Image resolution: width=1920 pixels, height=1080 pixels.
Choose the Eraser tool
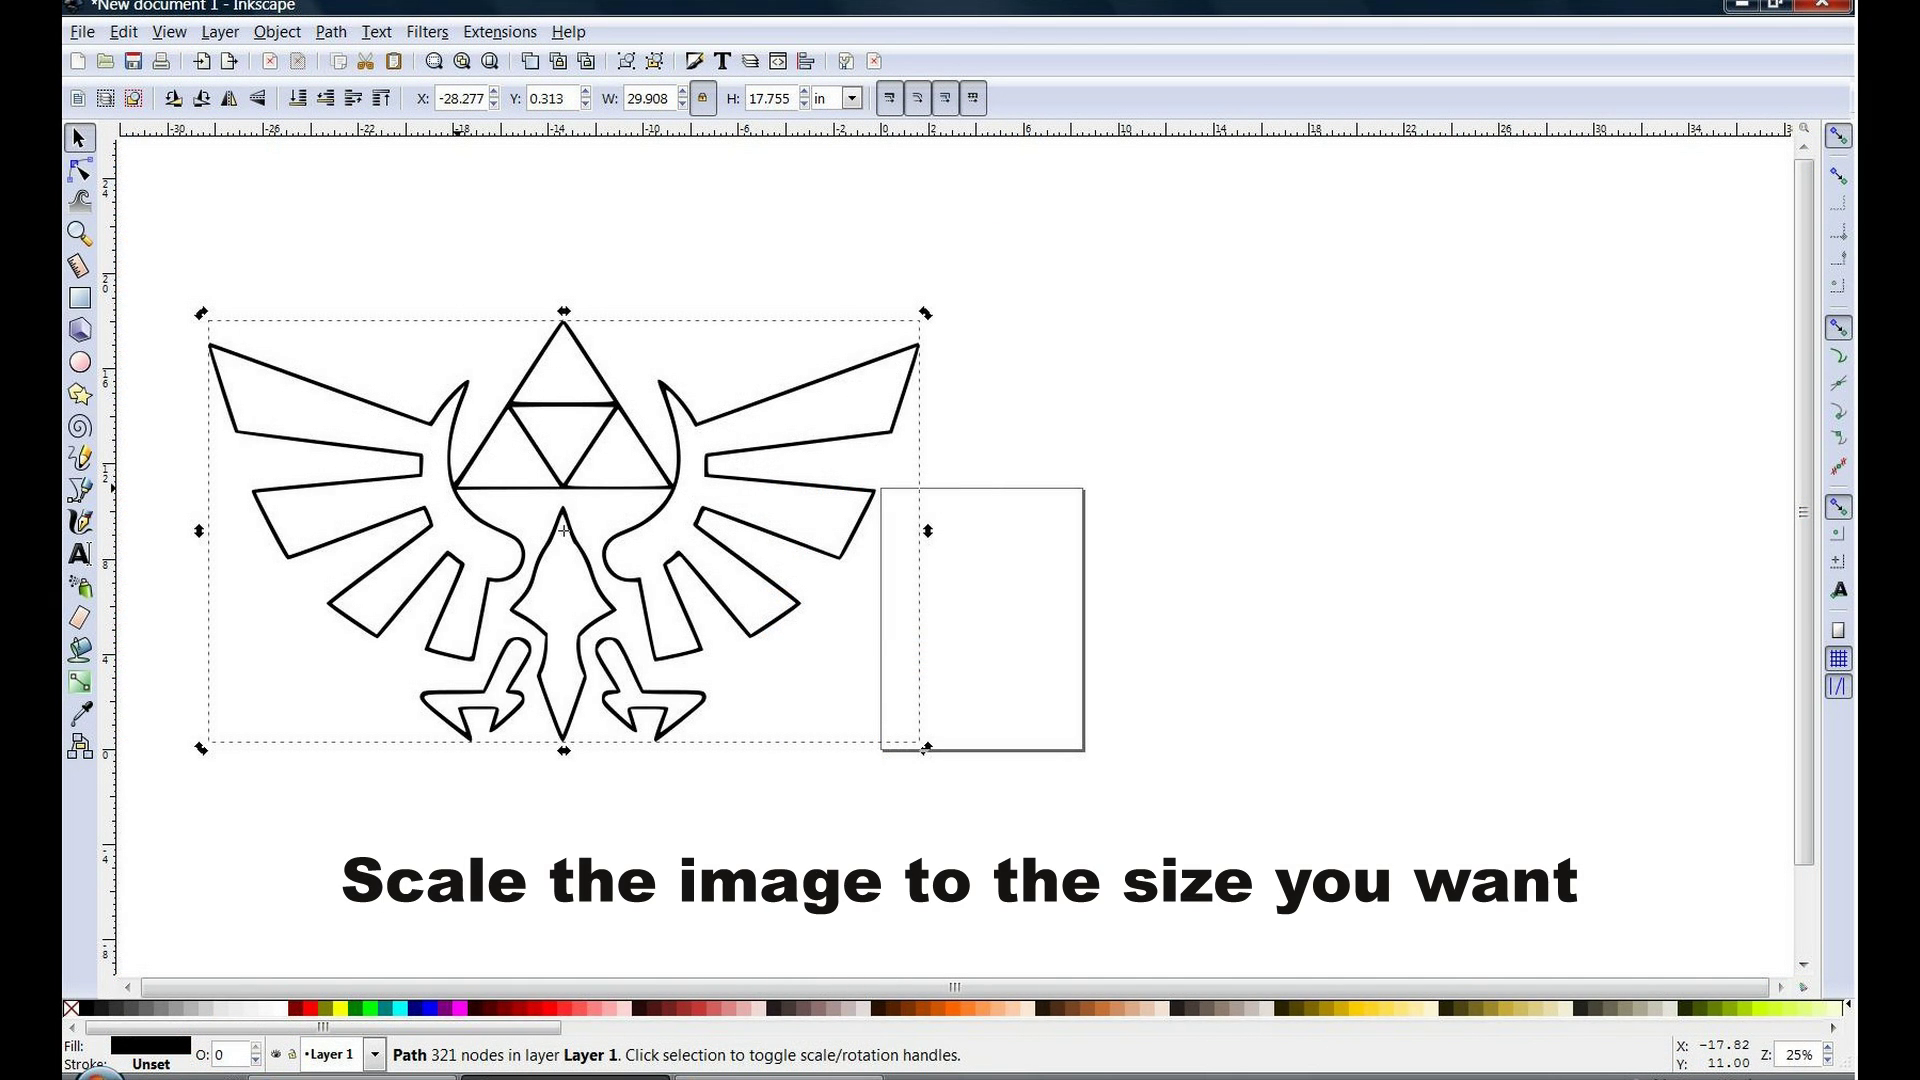point(79,617)
